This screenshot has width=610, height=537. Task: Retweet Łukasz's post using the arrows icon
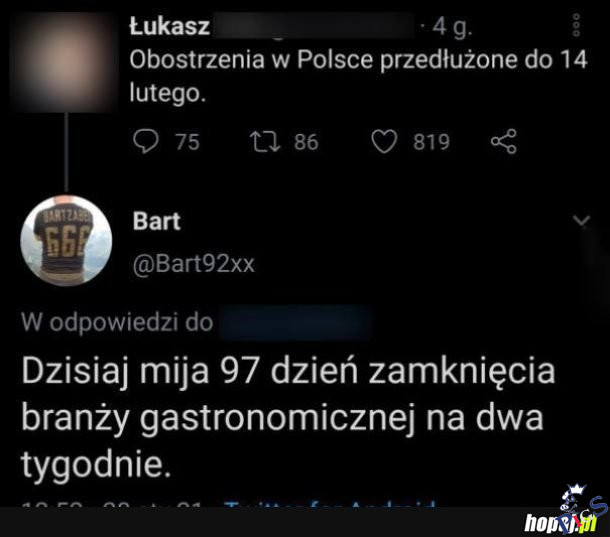point(265,142)
